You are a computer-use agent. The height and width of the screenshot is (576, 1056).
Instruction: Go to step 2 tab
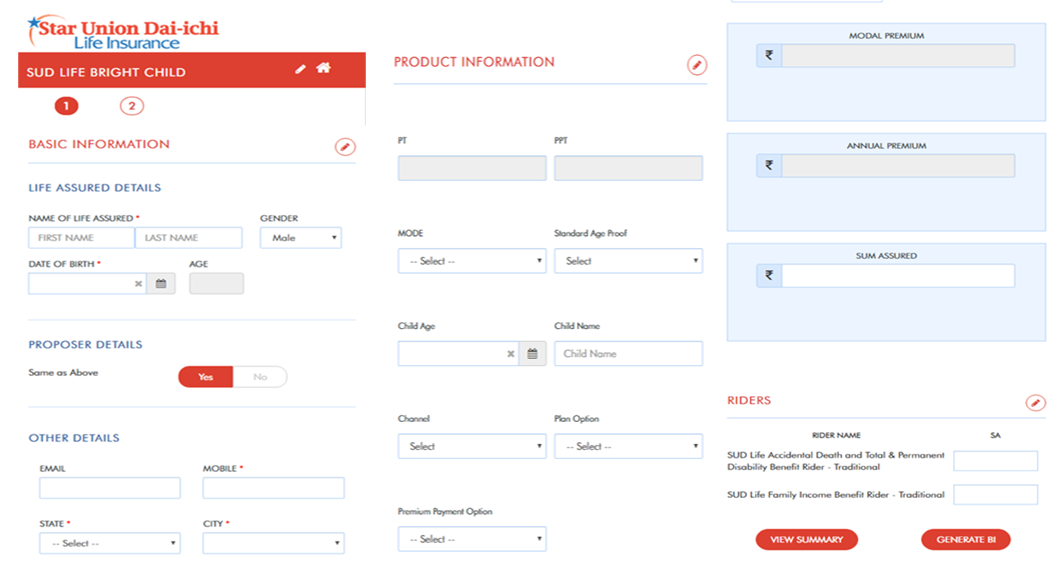pos(131,106)
